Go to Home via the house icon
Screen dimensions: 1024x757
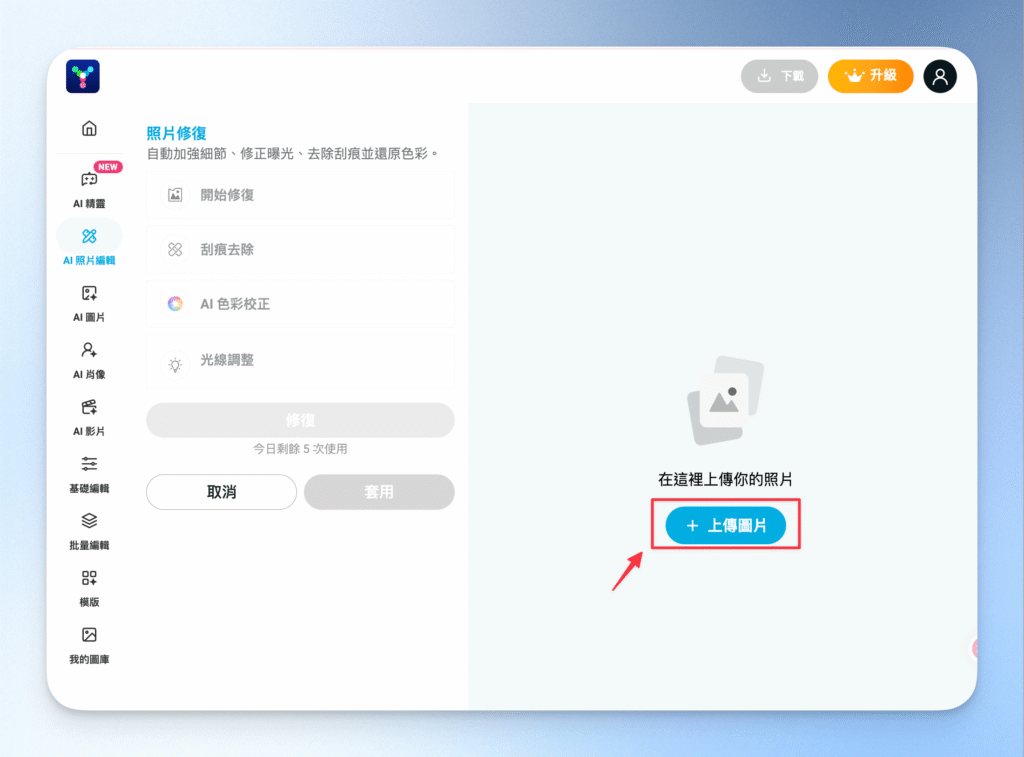tap(89, 128)
